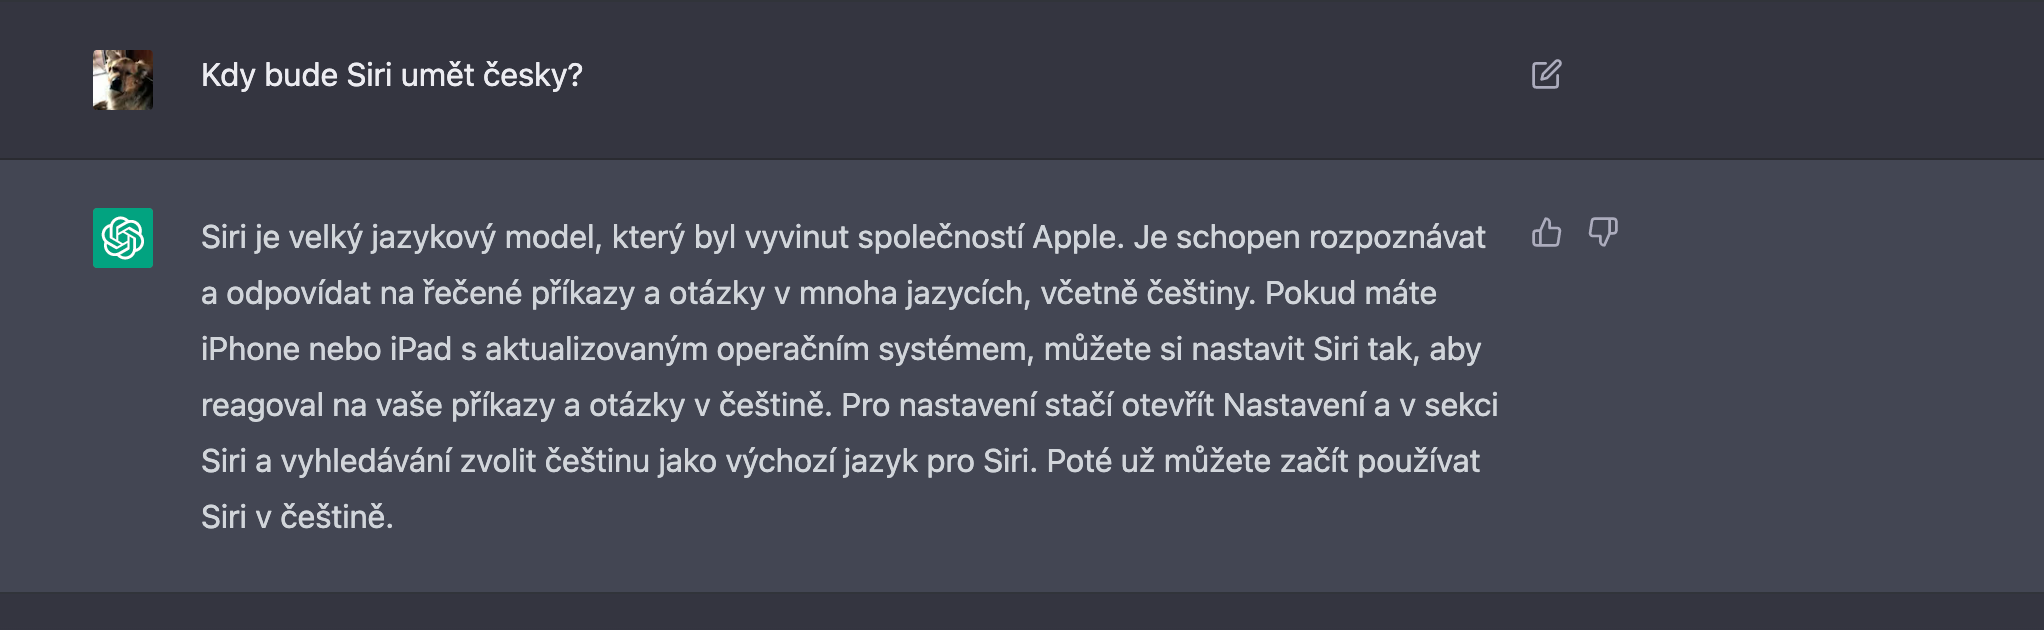Click the word "Siri" in the first sentence

pos(222,238)
